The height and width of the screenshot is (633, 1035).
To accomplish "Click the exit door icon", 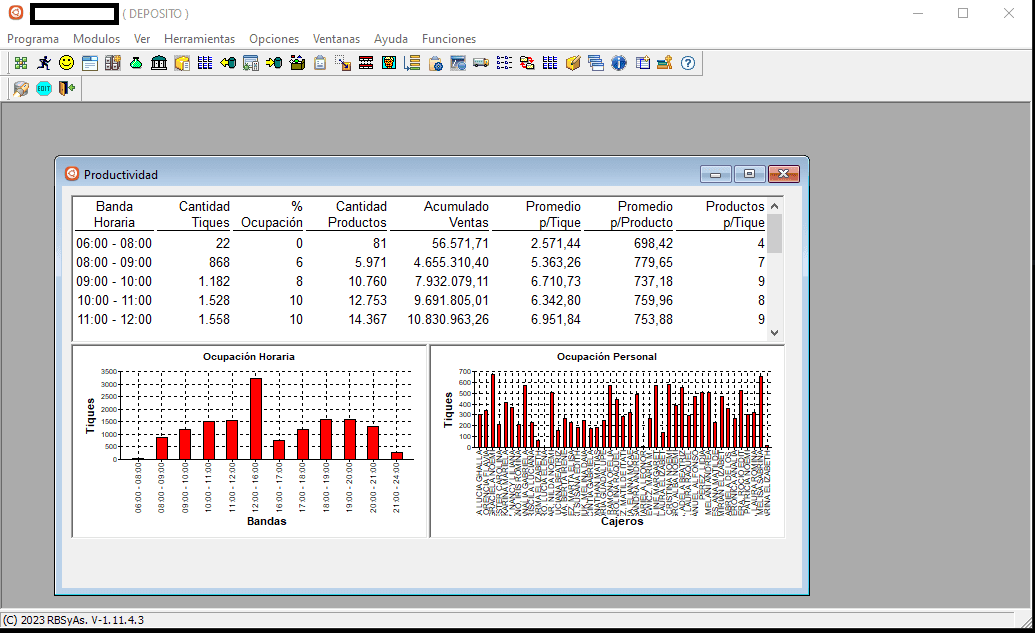I will point(67,88).
